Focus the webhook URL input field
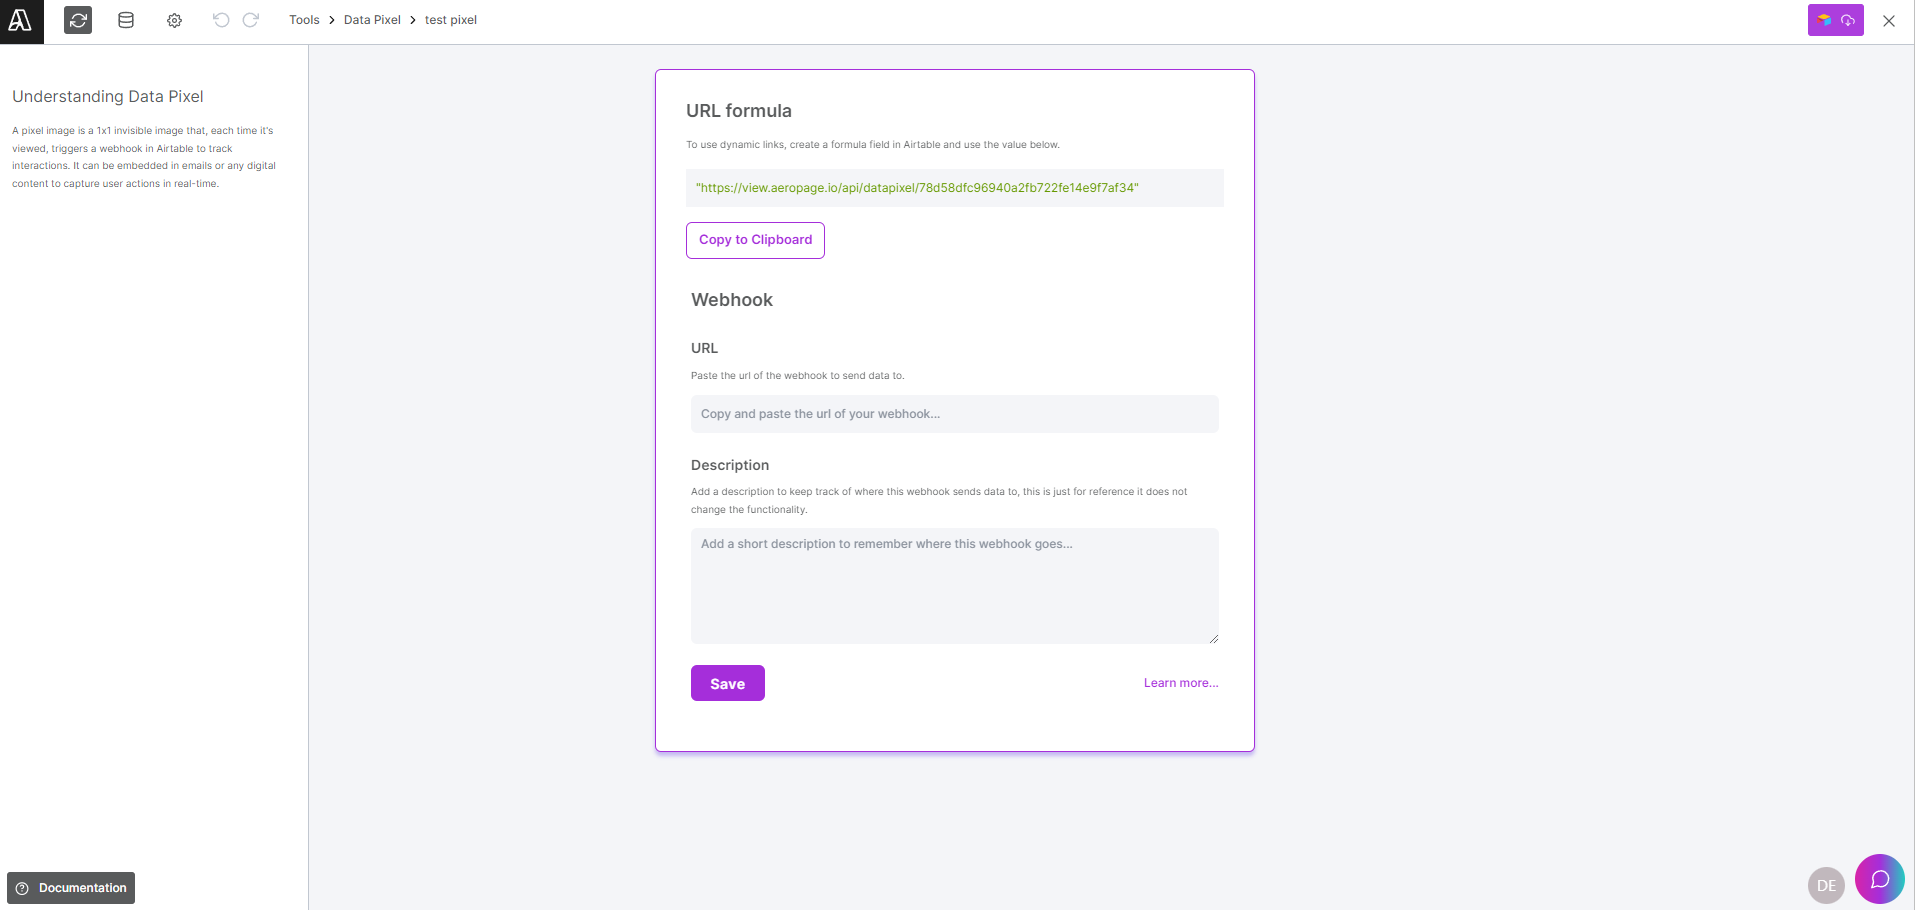The image size is (1915, 910). [954, 414]
